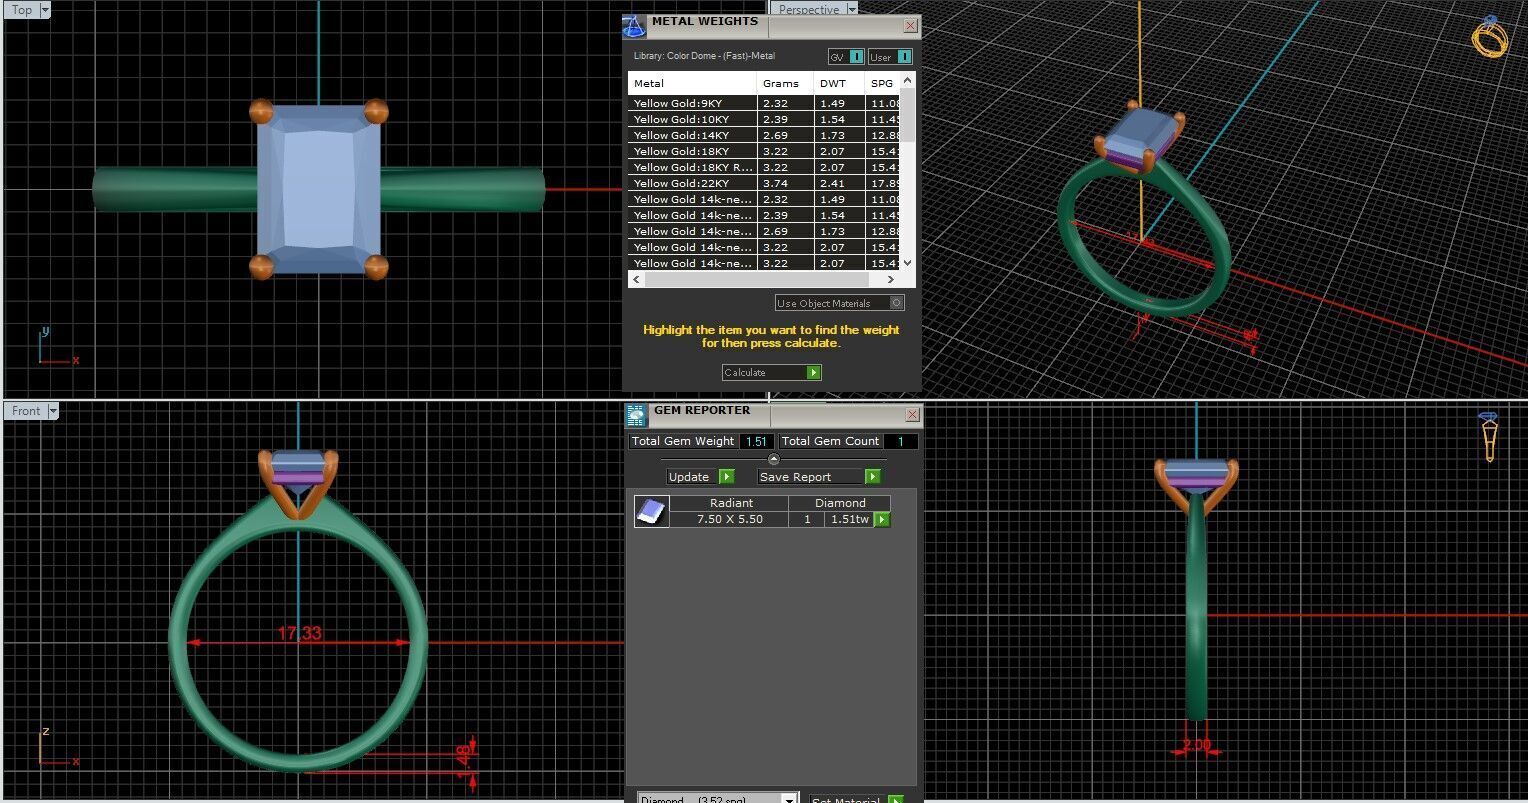The image size is (1528, 803).
Task: Click the Metal Weights cone icon
Action: coord(634,26)
